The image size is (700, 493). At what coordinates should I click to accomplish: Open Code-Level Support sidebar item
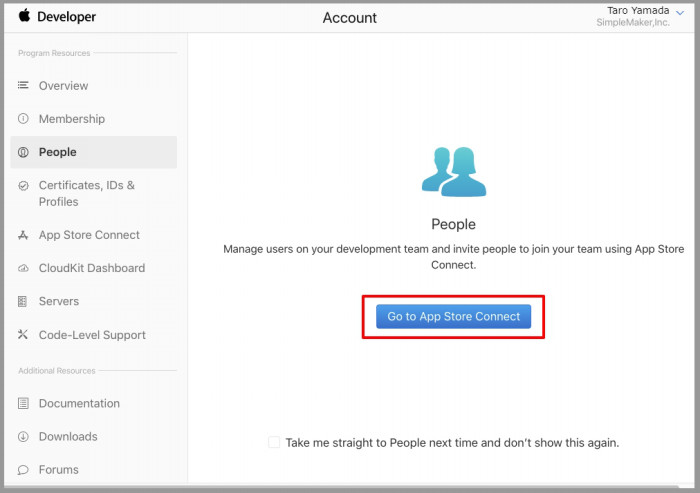92,335
